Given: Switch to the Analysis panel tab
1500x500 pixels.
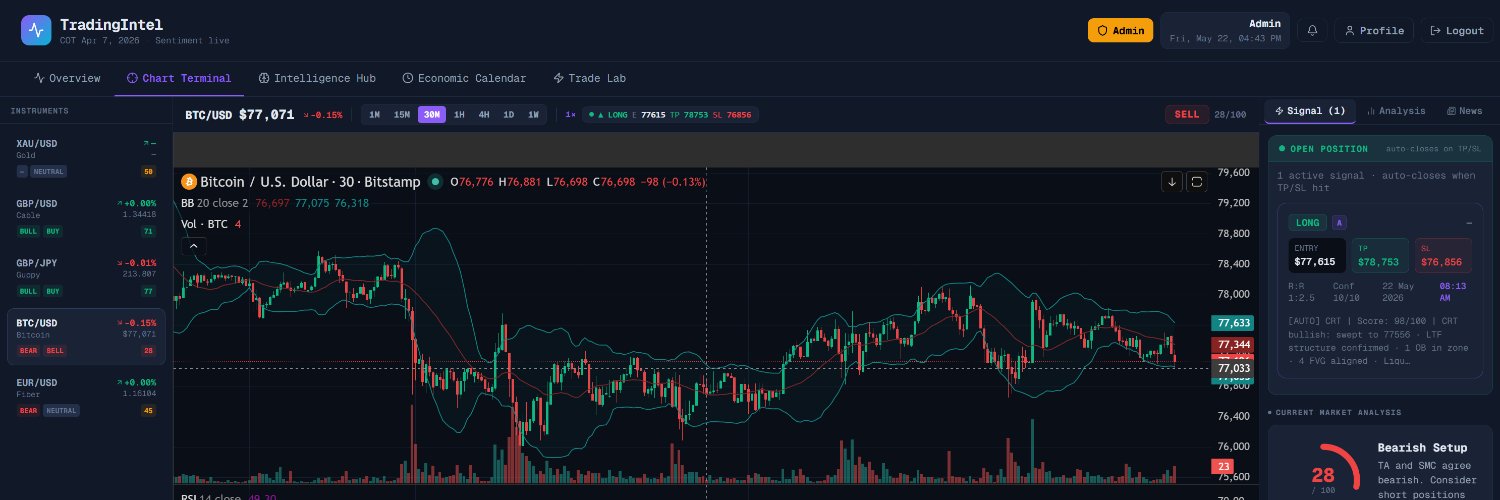Looking at the screenshot, I should coord(1396,111).
